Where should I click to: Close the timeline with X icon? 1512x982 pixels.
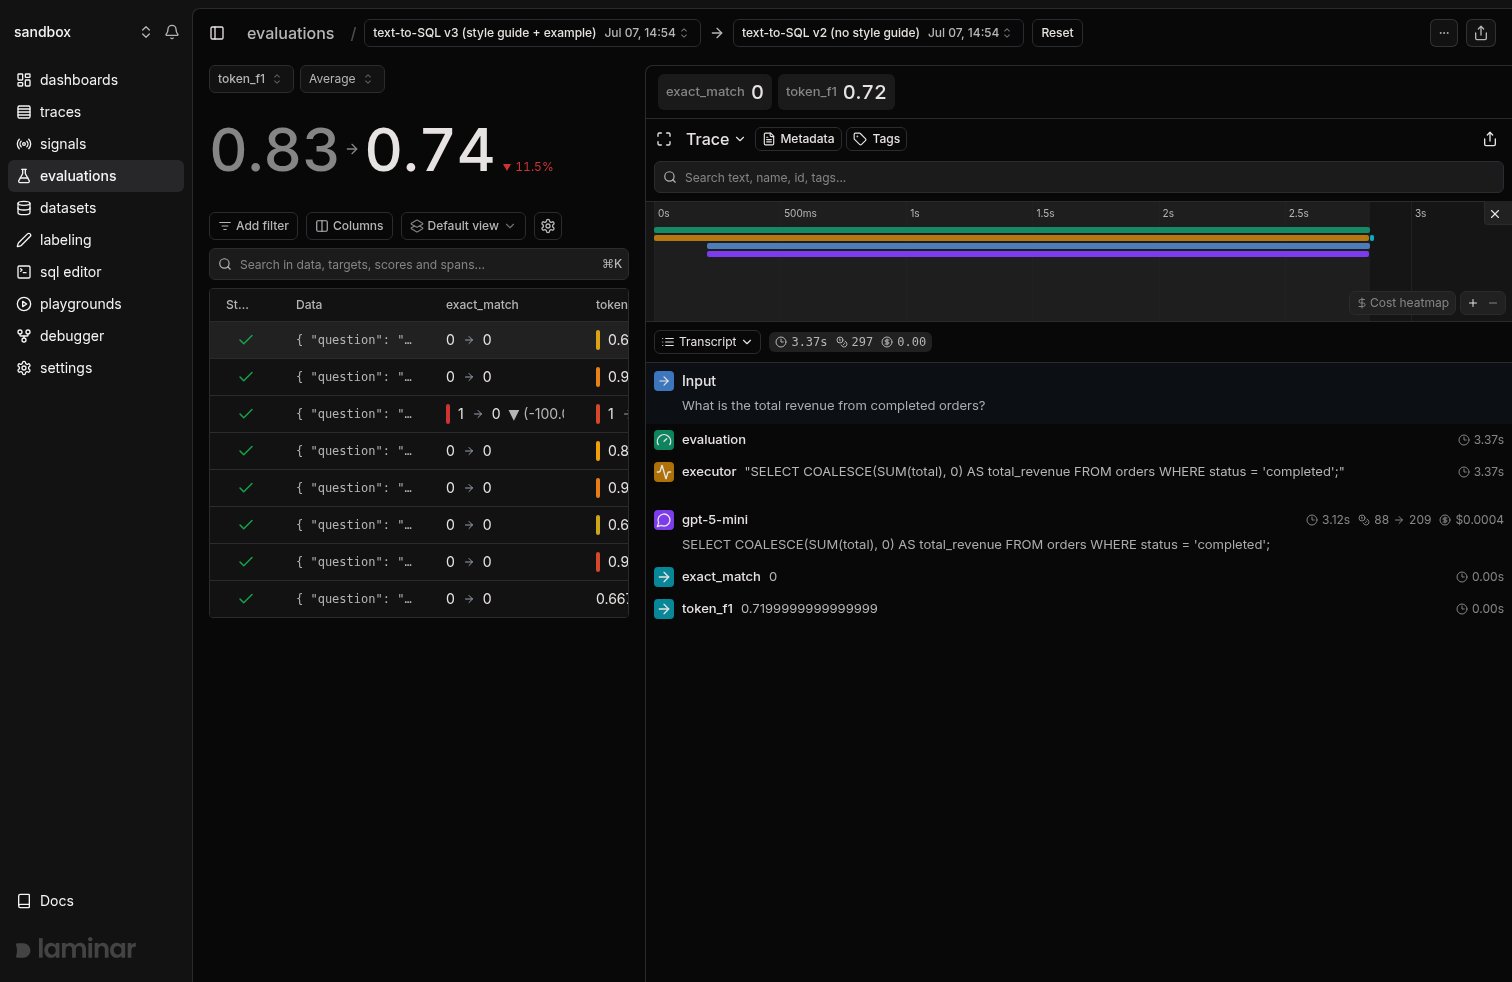coord(1495,214)
